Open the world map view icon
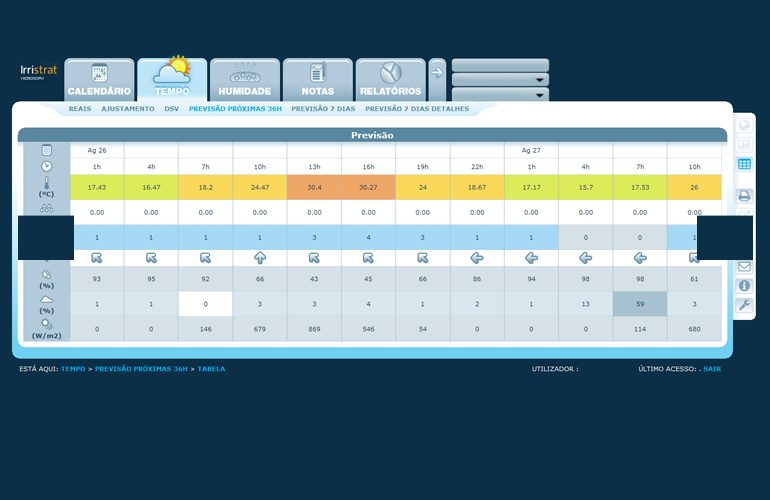Viewport: 770px width, 500px height. tap(744, 127)
